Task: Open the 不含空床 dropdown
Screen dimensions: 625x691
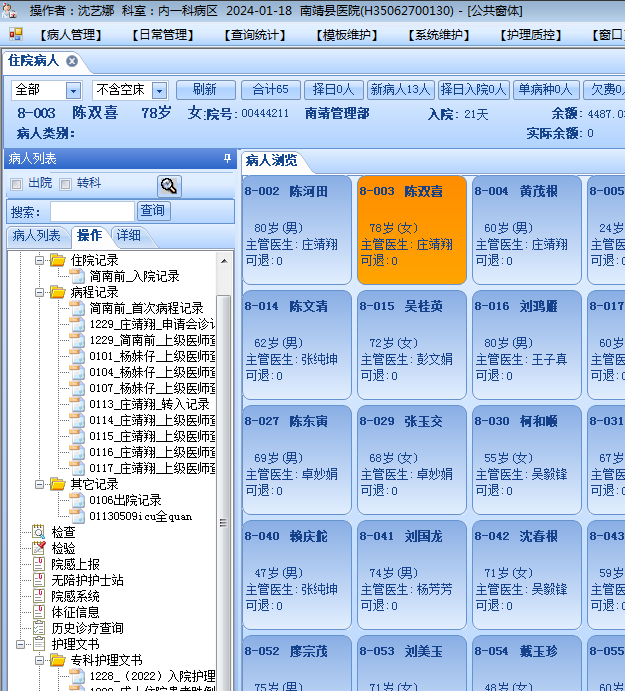Action: tap(160, 90)
